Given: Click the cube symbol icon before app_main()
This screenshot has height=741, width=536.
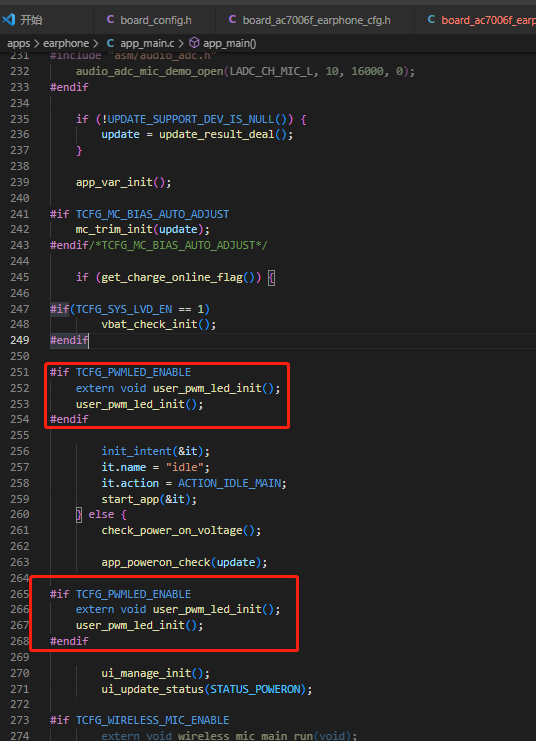Looking at the screenshot, I should click(x=194, y=43).
